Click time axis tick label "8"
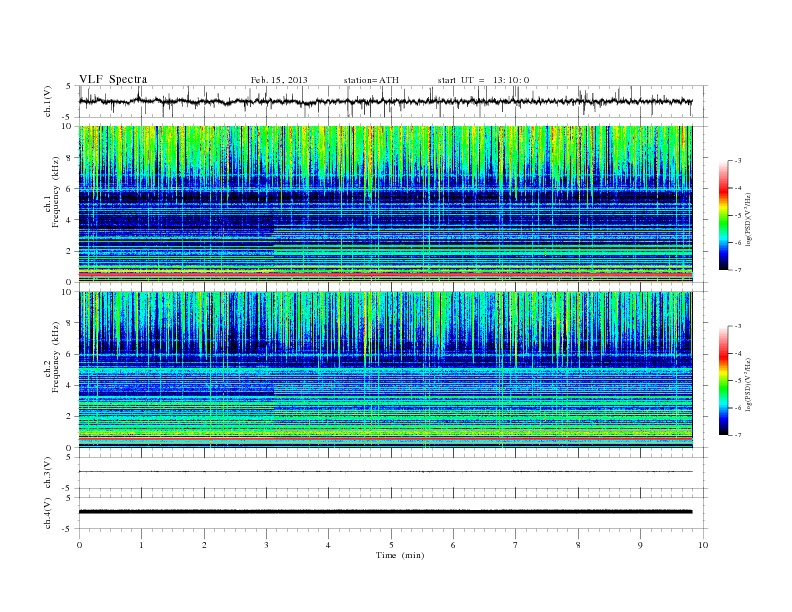792x612 pixels. point(578,545)
